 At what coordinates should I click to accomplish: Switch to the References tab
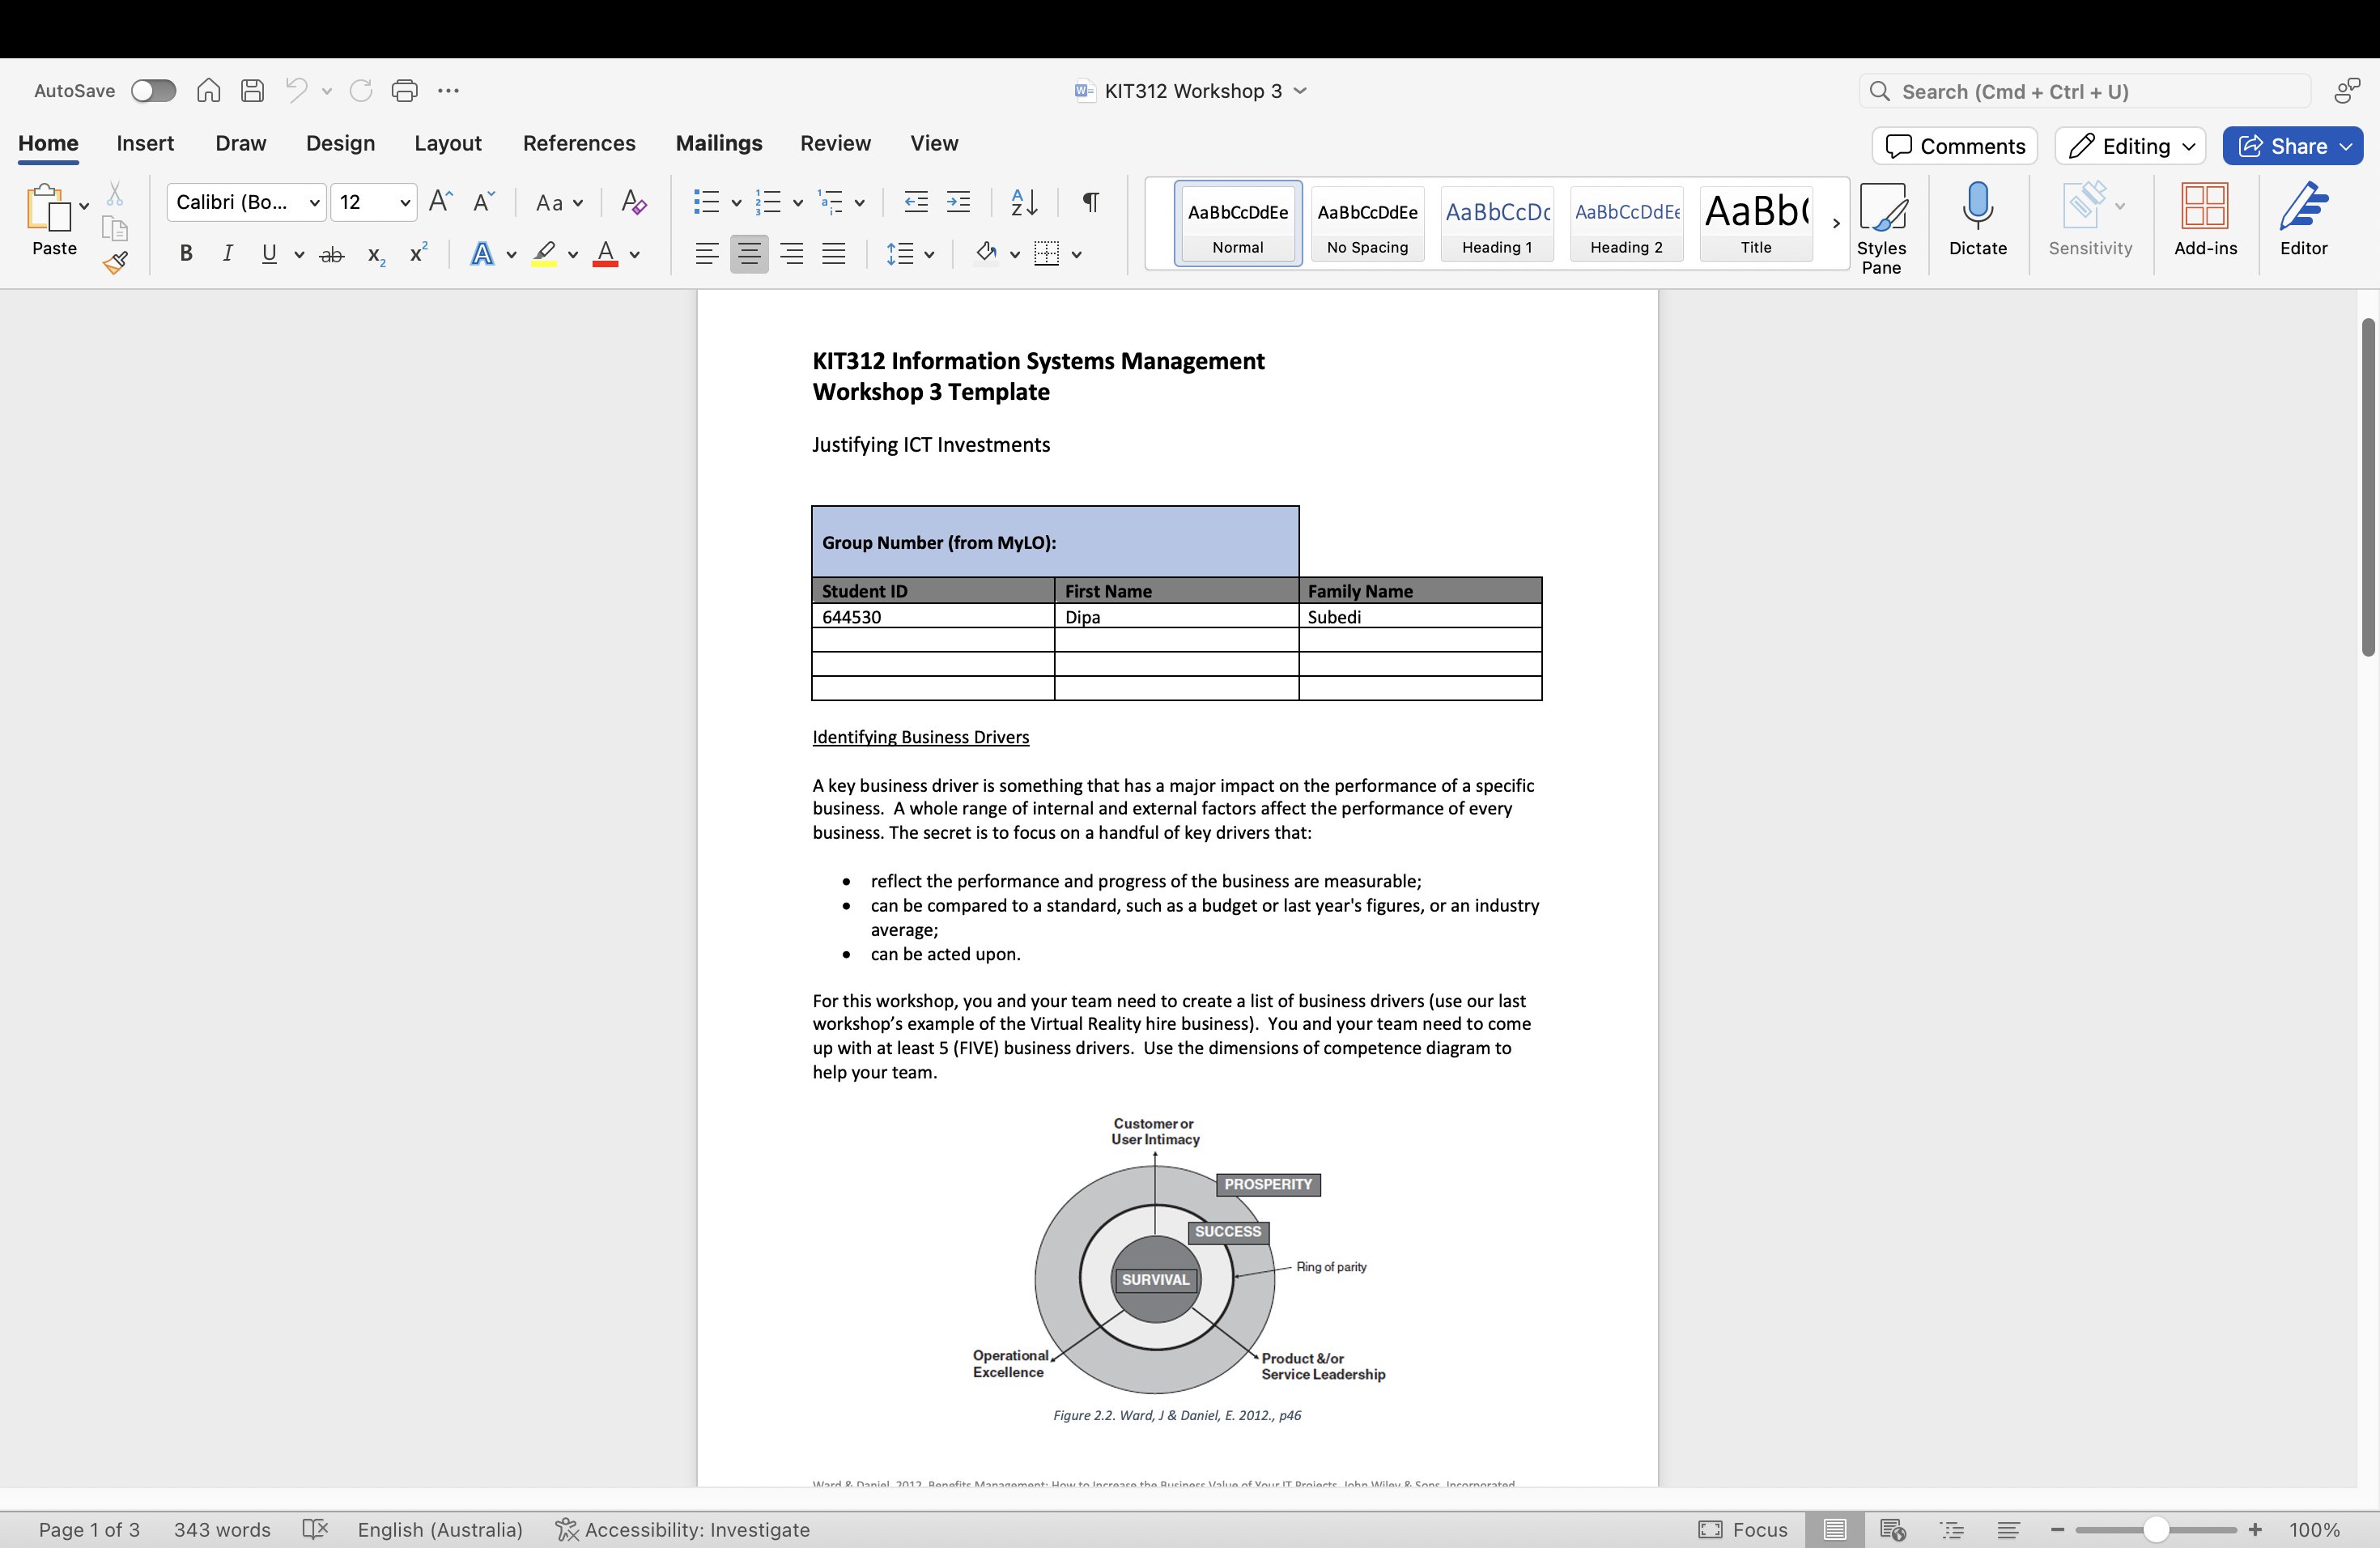pos(578,143)
